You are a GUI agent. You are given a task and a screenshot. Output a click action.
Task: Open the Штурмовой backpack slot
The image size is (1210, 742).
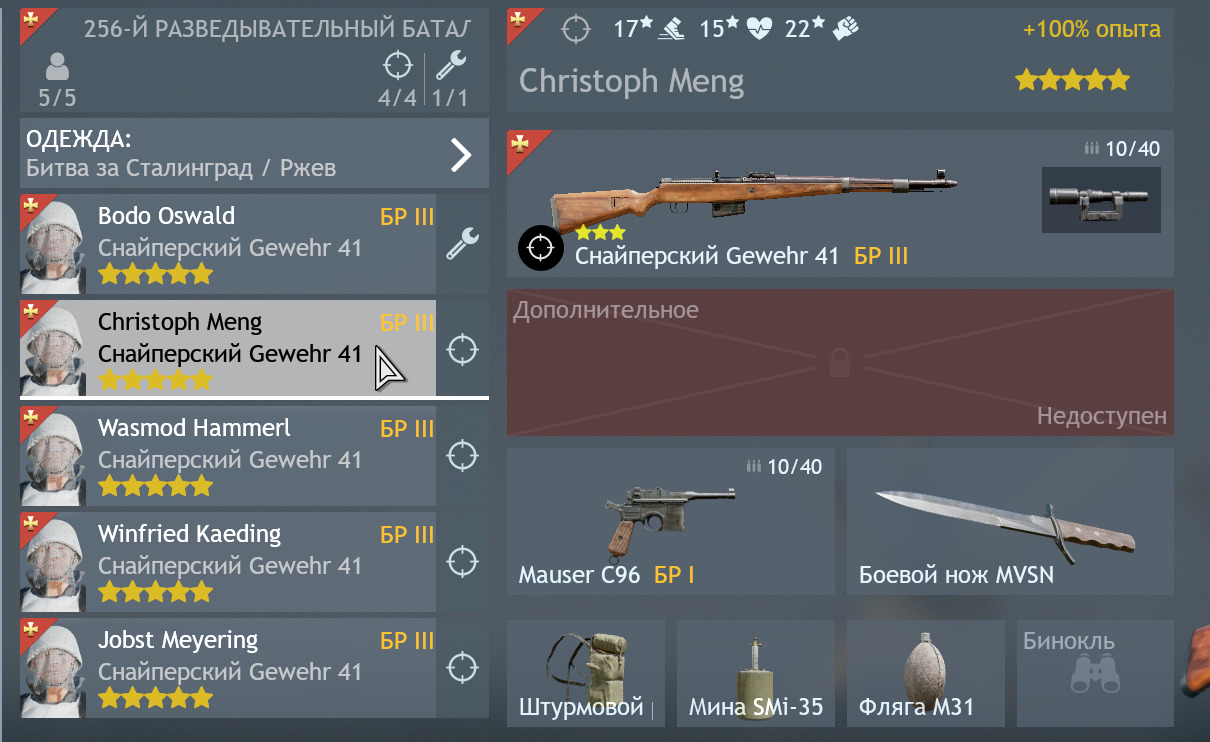tap(586, 673)
